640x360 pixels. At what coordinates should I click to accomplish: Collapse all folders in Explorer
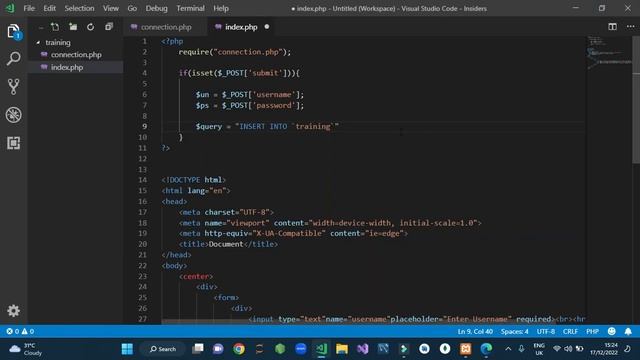click(x=109, y=27)
